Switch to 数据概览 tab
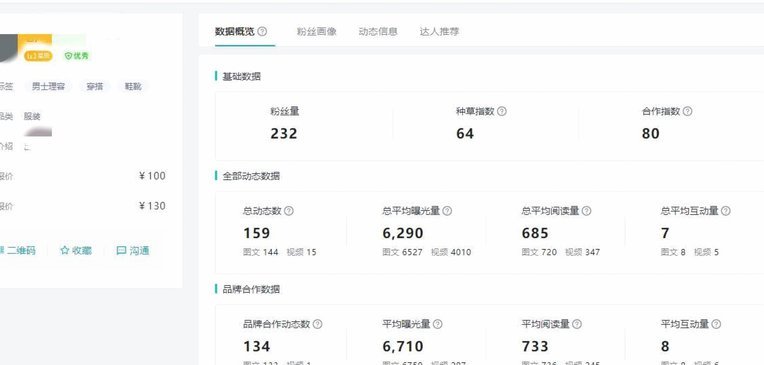764x365 pixels. pyautogui.click(x=235, y=32)
